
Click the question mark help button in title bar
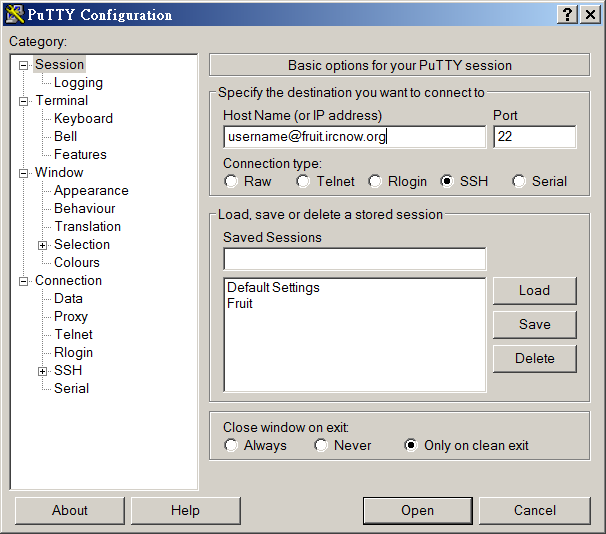[567, 15]
